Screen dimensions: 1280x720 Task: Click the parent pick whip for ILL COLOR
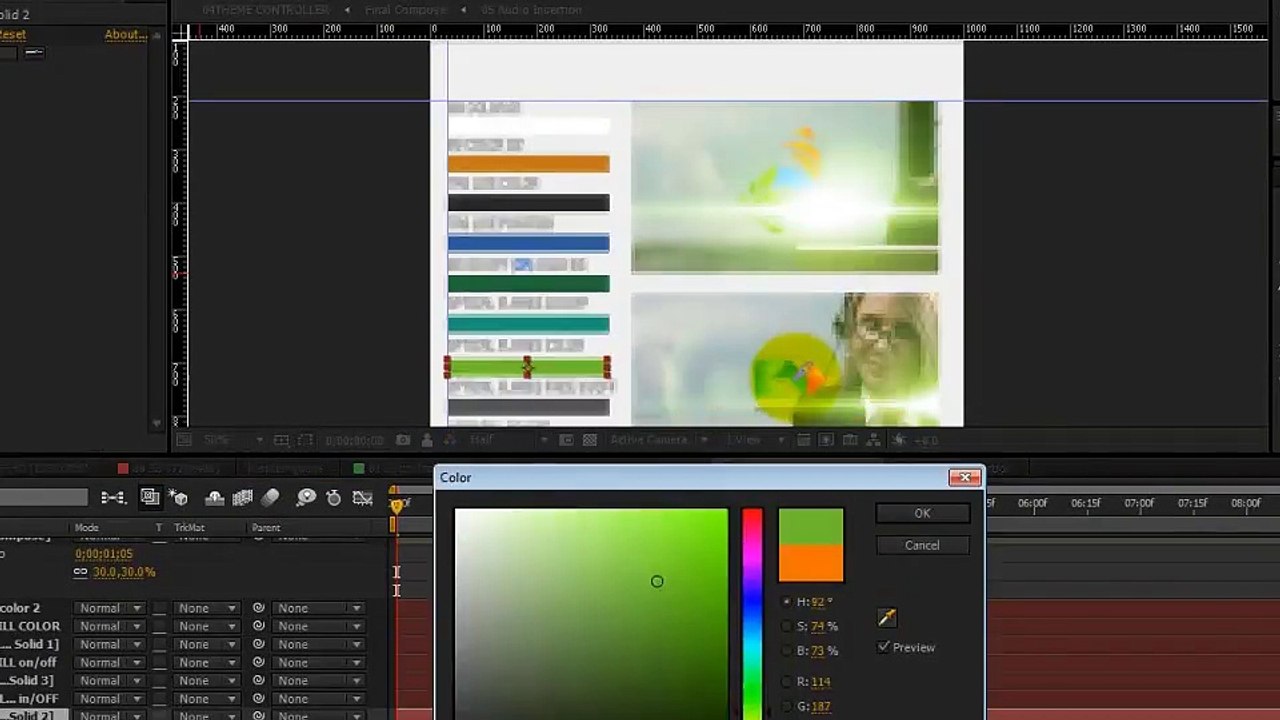pyautogui.click(x=258, y=626)
